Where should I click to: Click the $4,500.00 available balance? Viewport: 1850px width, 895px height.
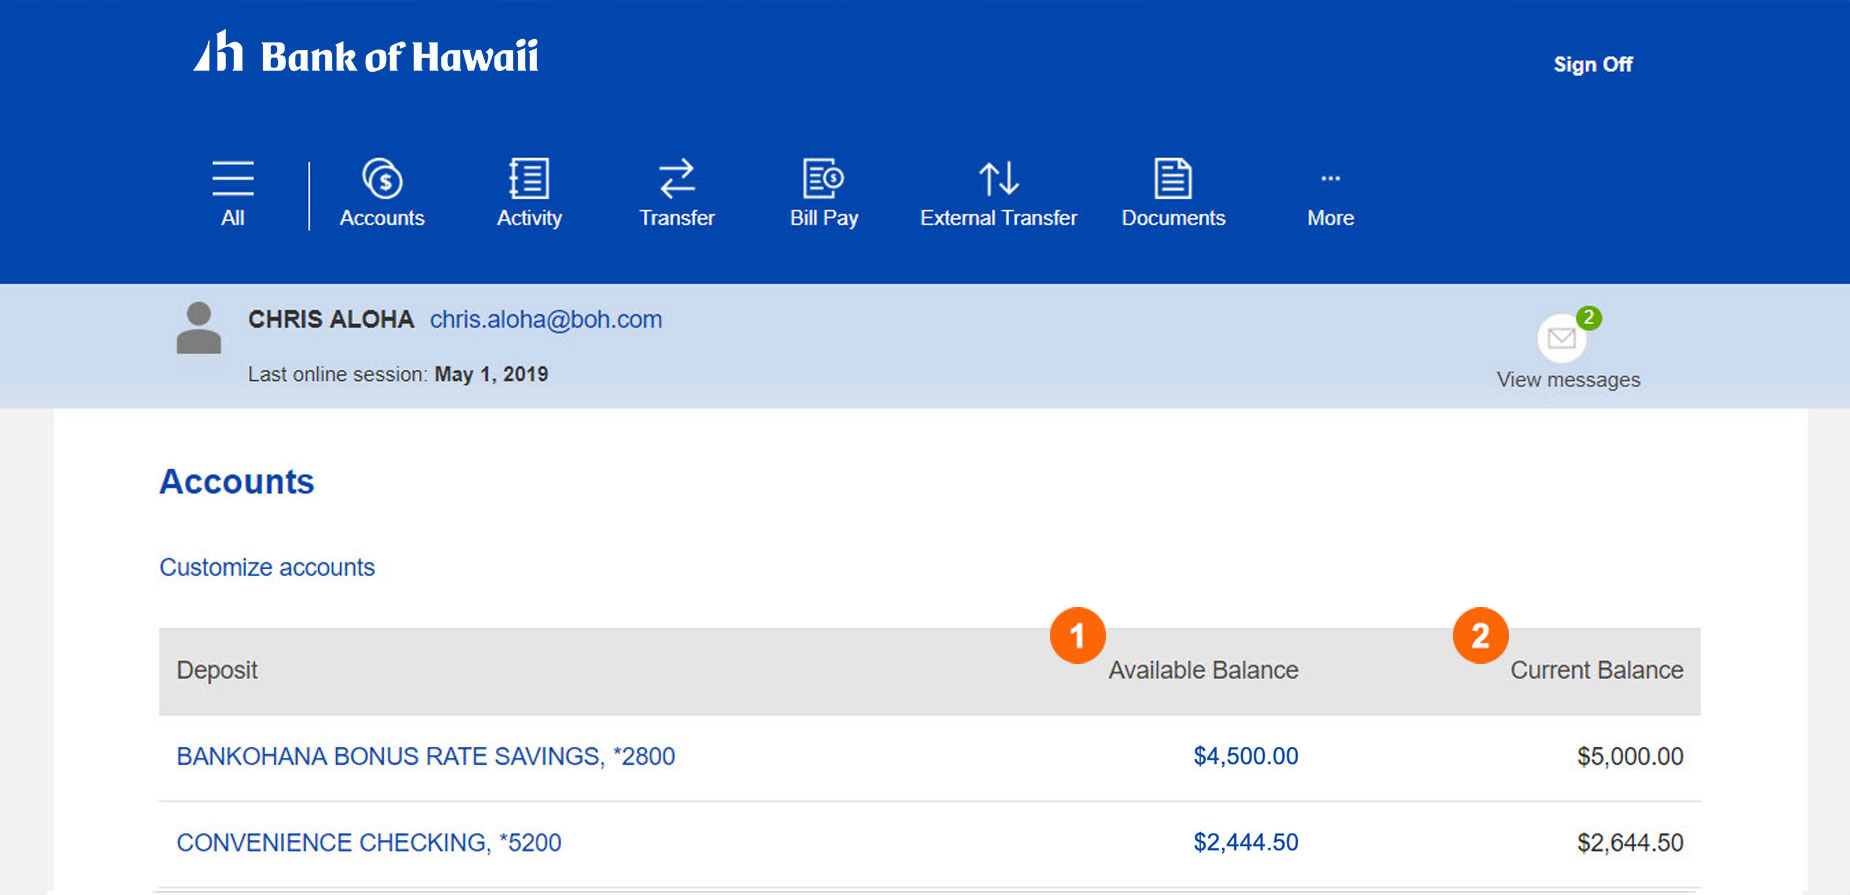(x=1246, y=756)
